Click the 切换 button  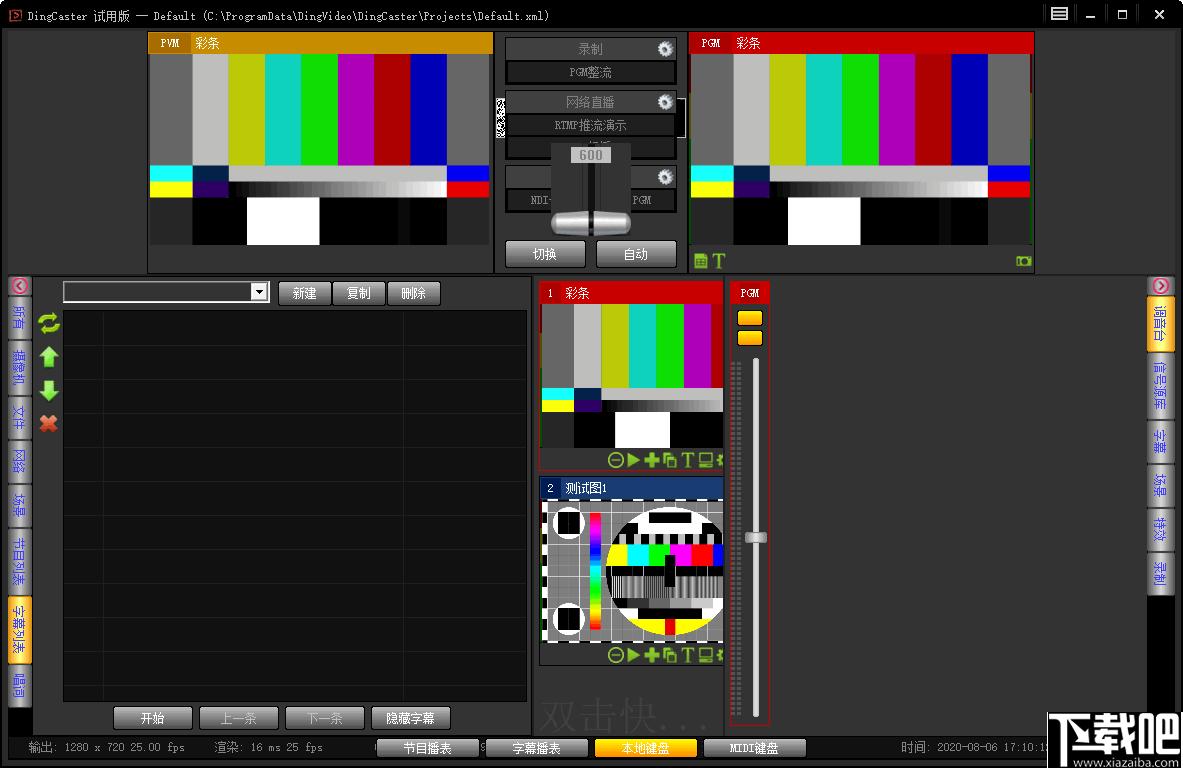point(545,254)
